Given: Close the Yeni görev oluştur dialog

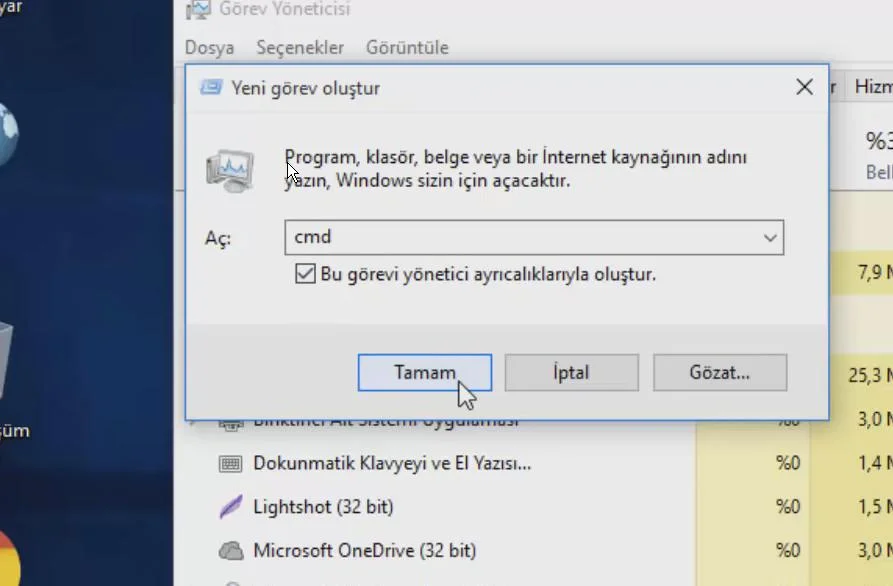Looking at the screenshot, I should (804, 88).
